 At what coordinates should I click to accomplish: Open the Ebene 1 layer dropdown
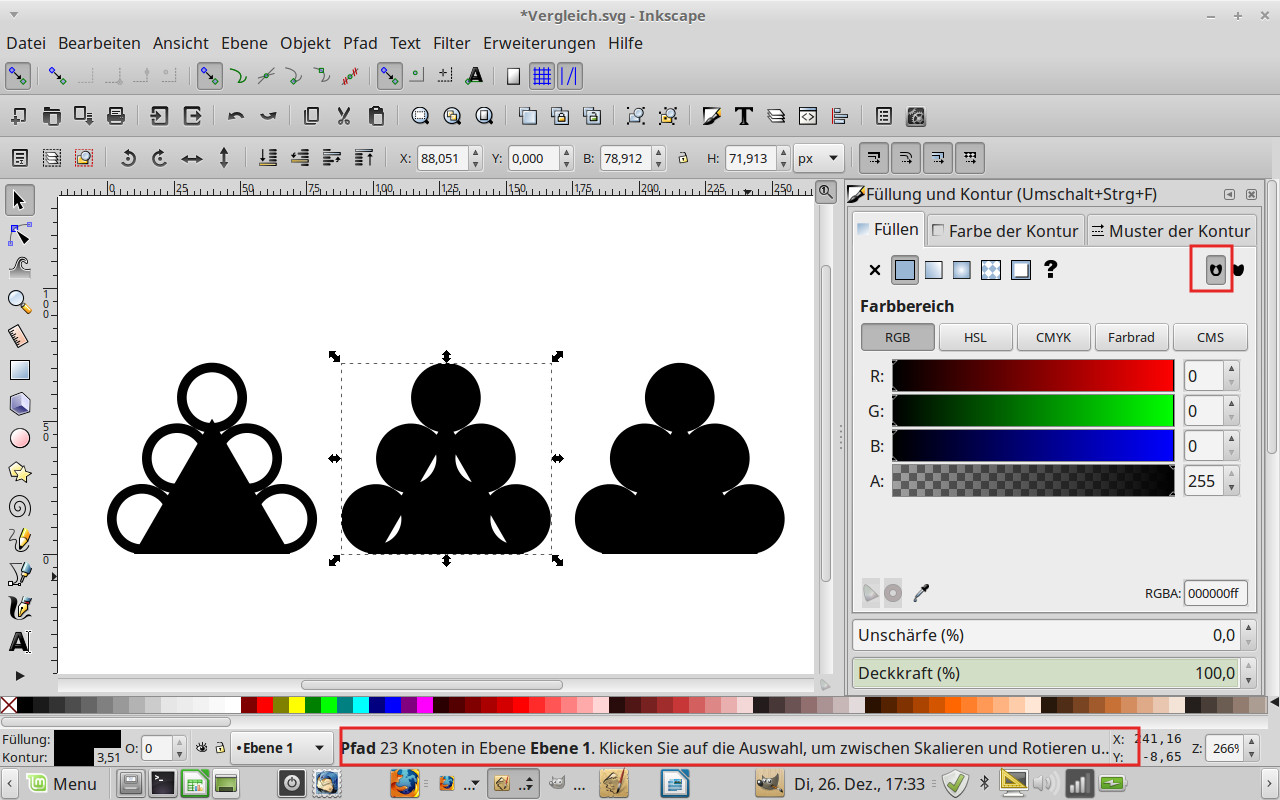click(x=281, y=748)
